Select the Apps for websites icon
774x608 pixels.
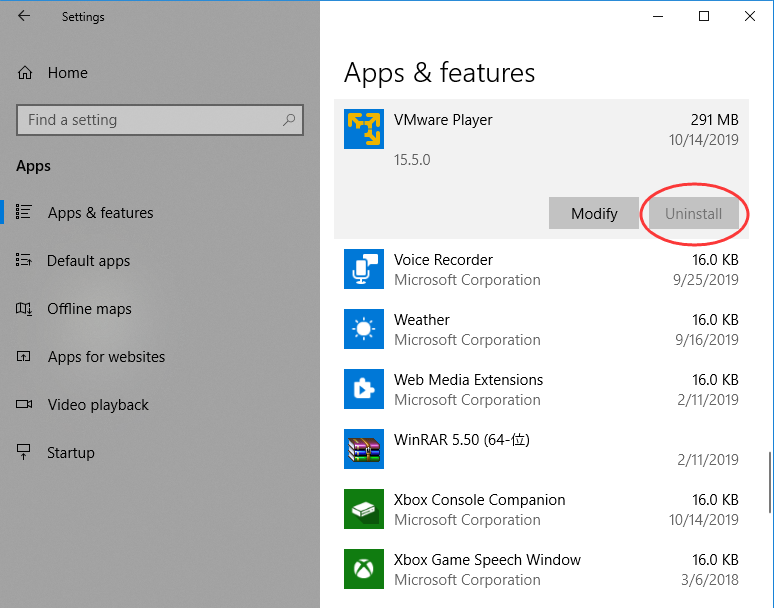pyautogui.click(x=23, y=356)
